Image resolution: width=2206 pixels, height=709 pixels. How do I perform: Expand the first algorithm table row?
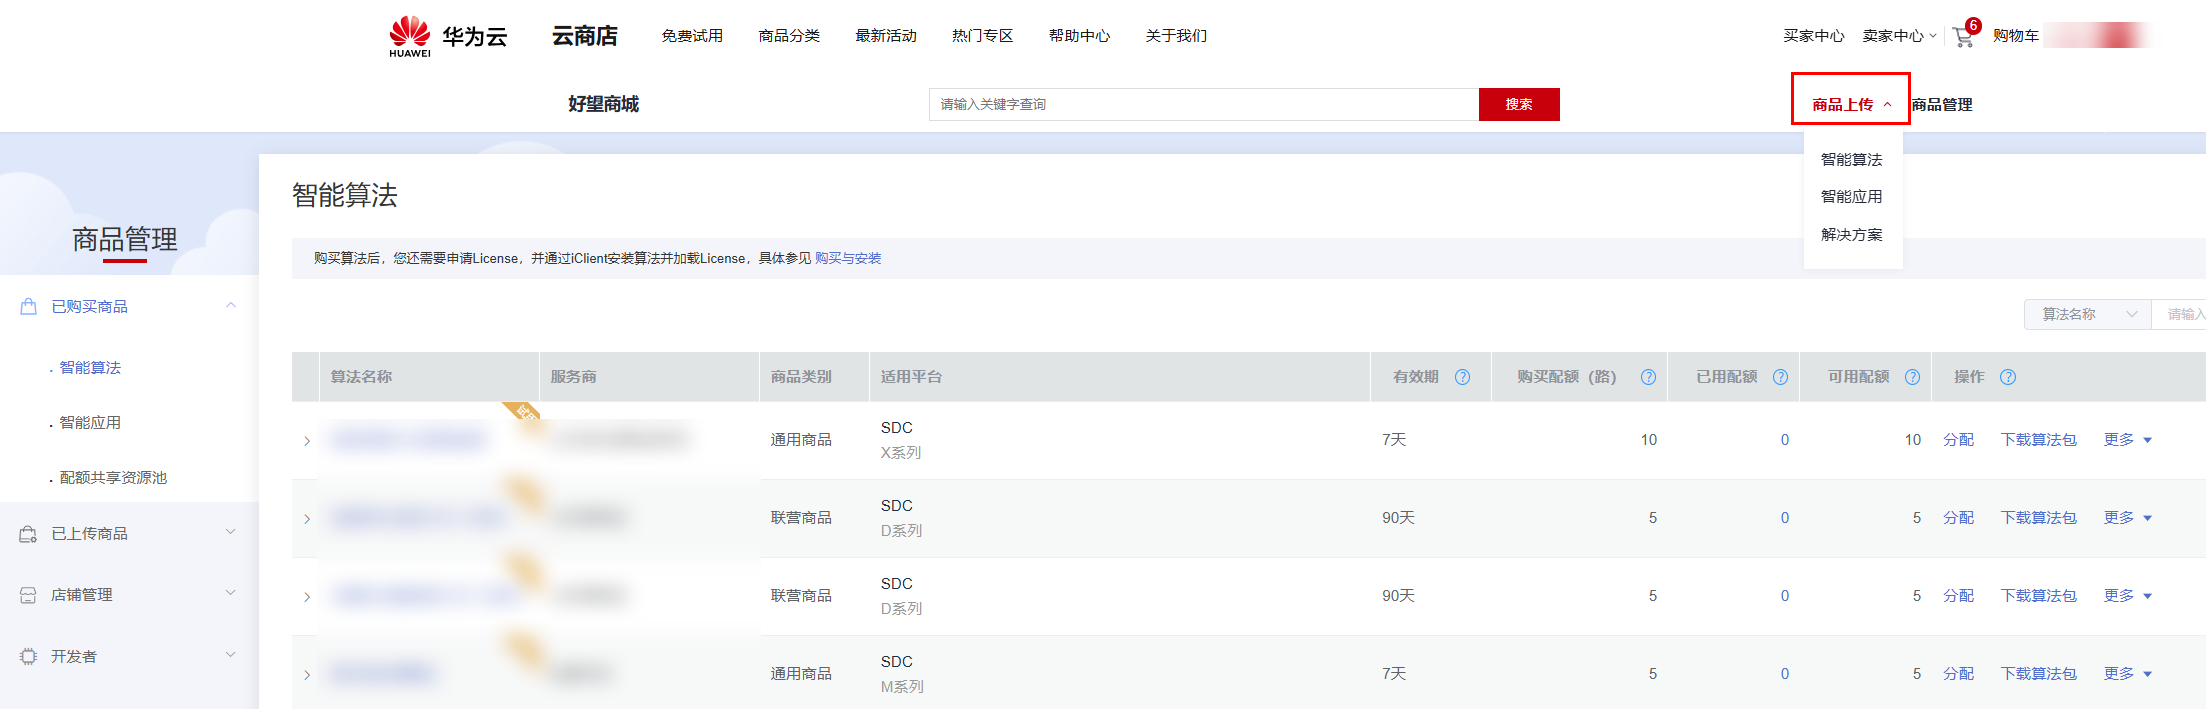coord(307,441)
